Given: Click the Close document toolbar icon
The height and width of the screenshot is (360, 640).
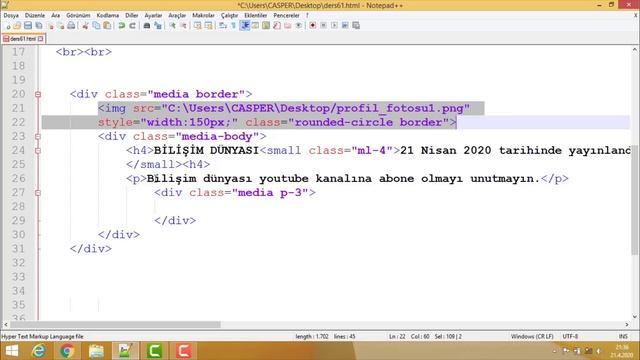Looking at the screenshot, I should (x=50, y=26).
